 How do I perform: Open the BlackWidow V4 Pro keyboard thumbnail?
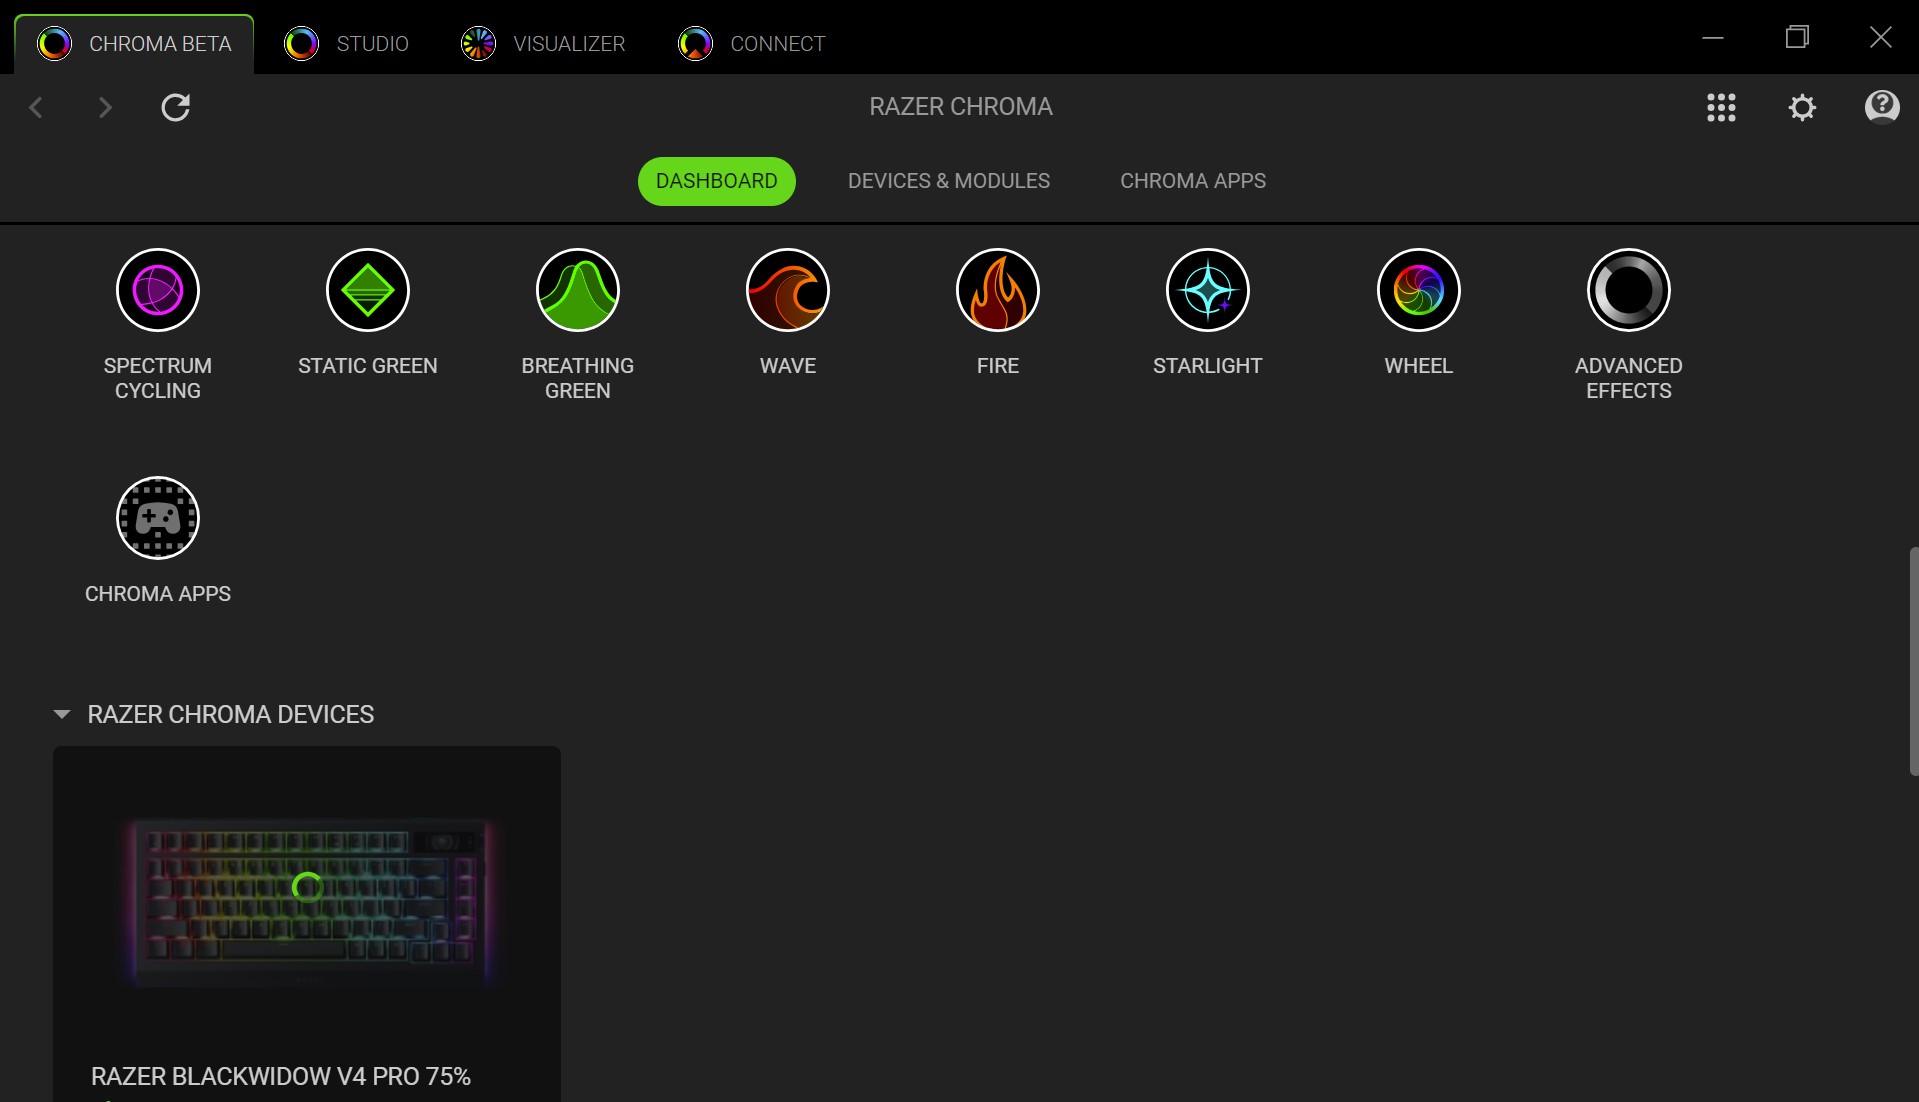(x=307, y=902)
